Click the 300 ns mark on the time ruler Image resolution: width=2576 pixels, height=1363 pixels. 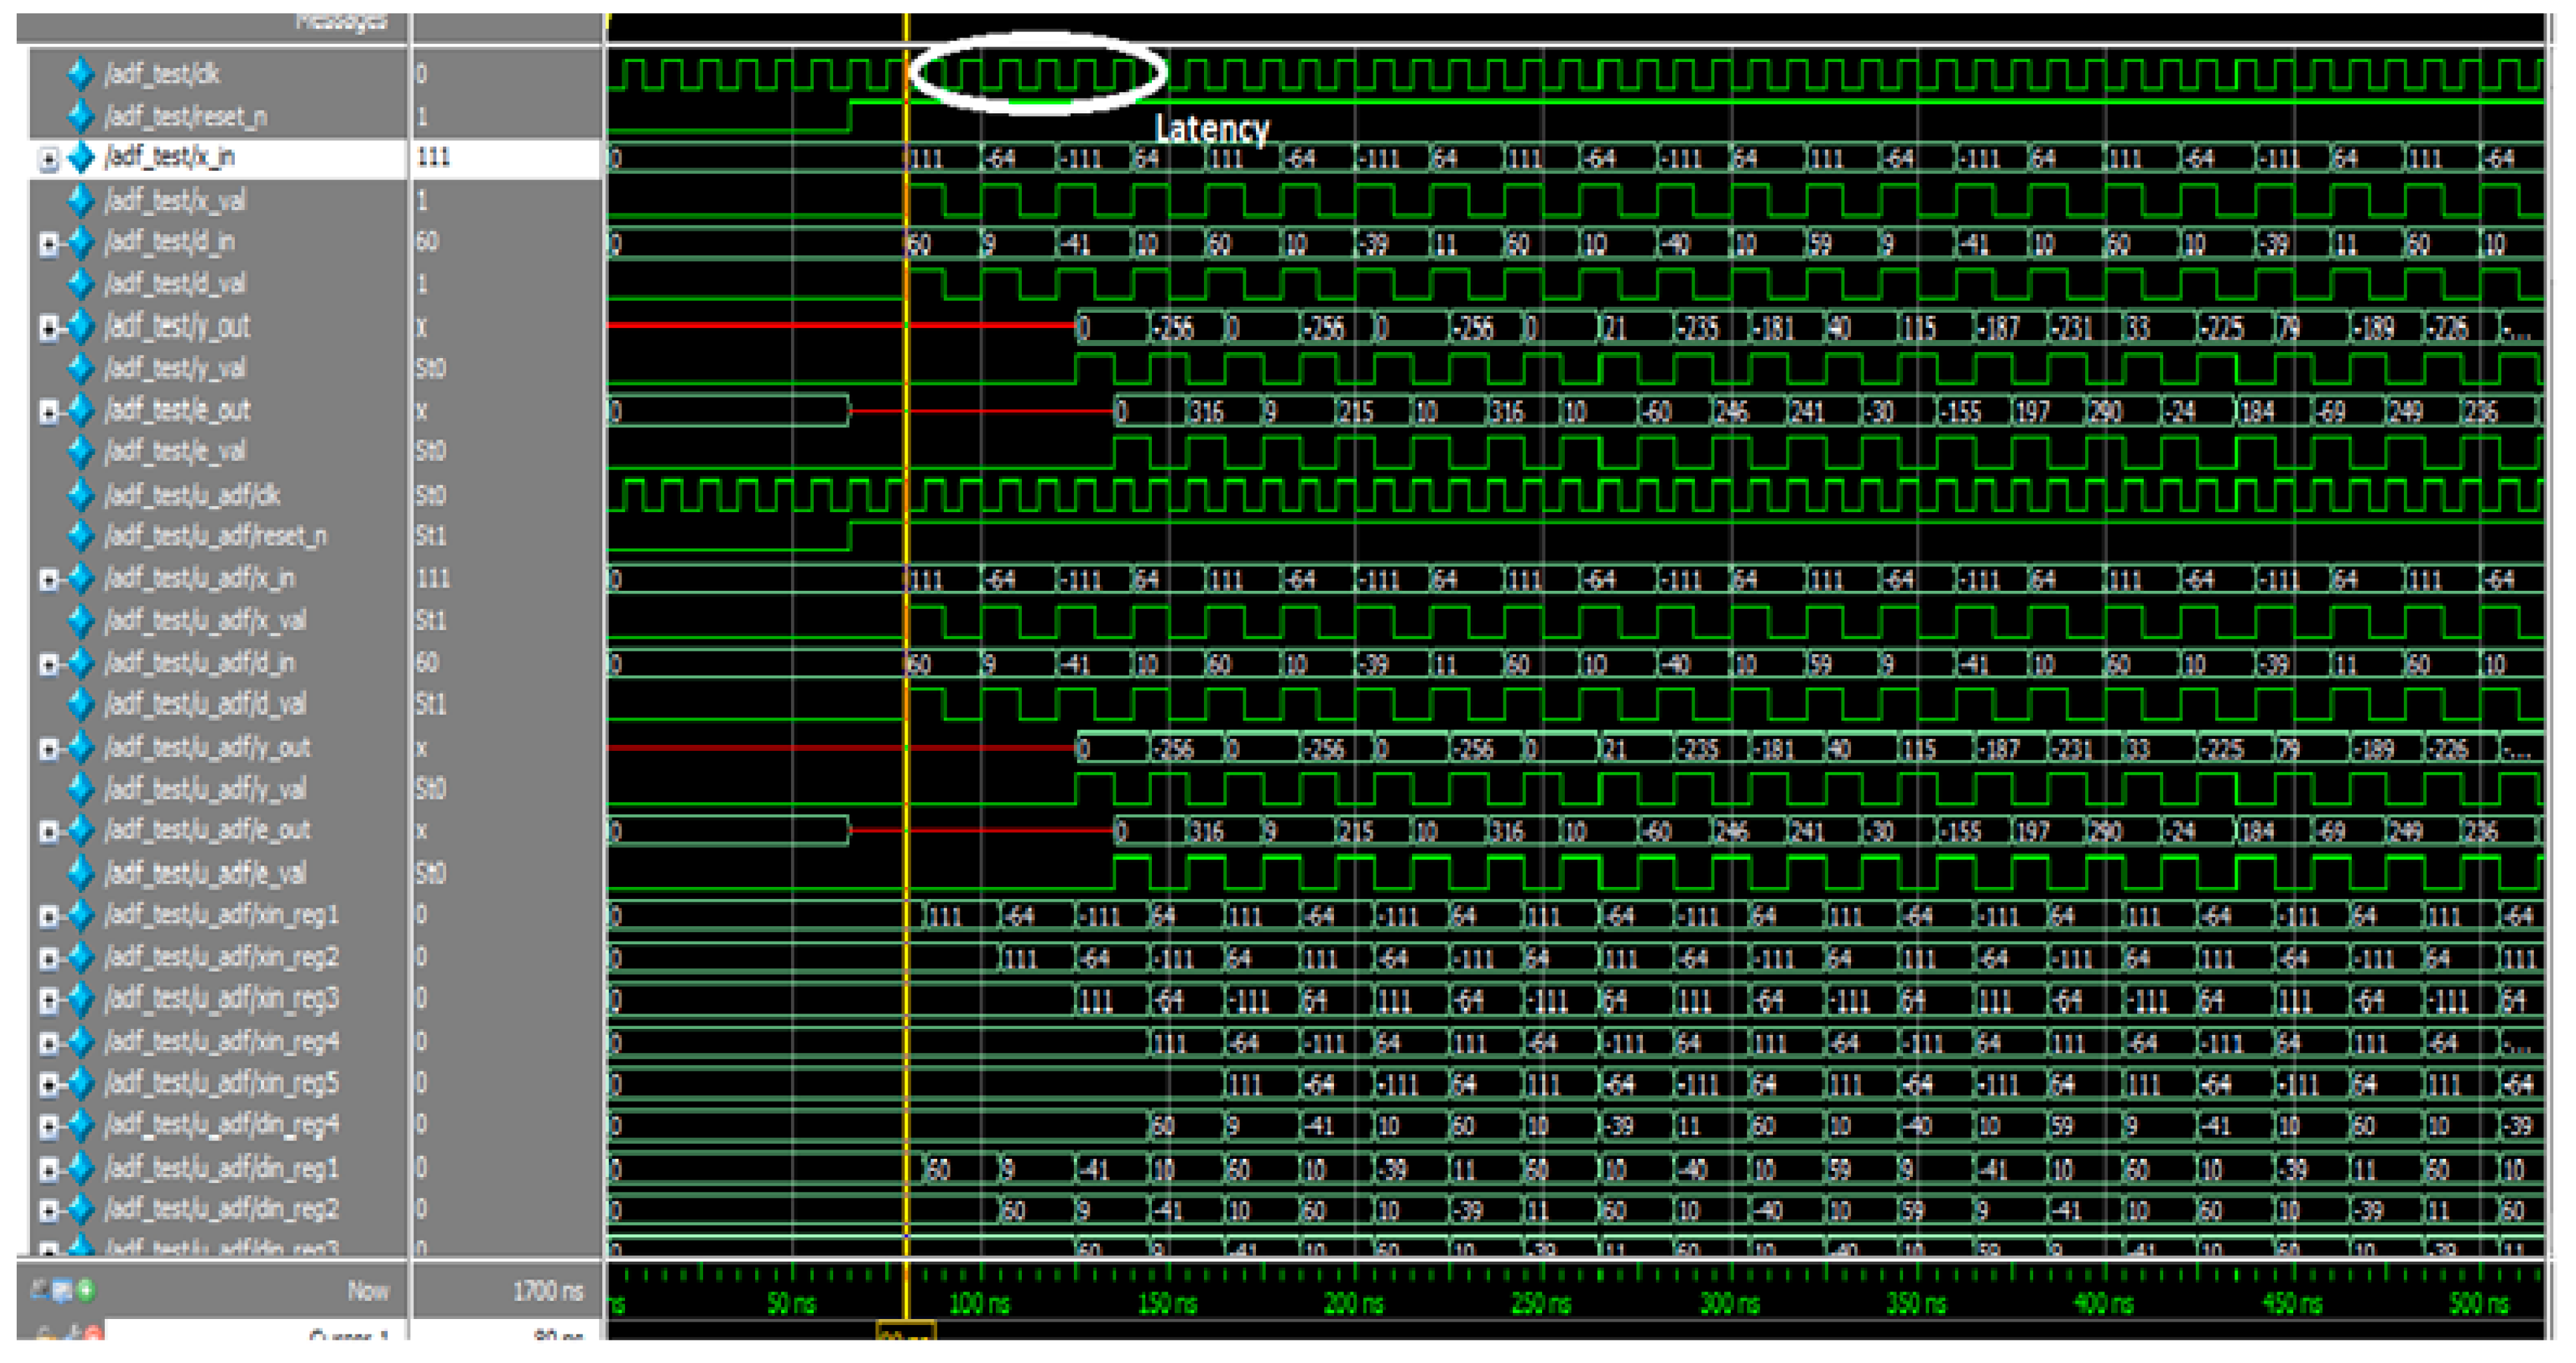pyautogui.click(x=1731, y=1304)
